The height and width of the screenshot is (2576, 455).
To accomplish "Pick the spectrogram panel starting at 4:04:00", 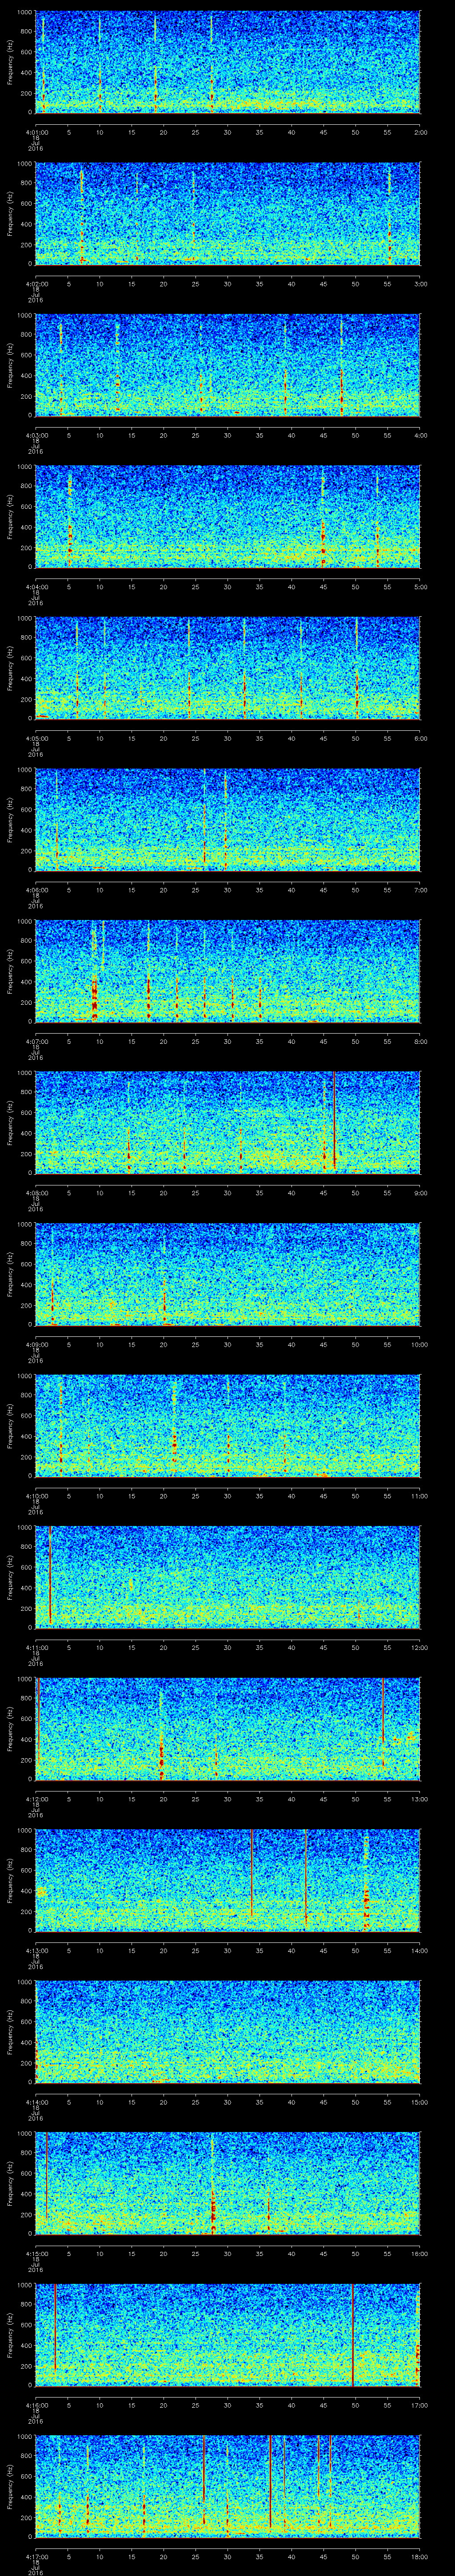I will click(227, 516).
